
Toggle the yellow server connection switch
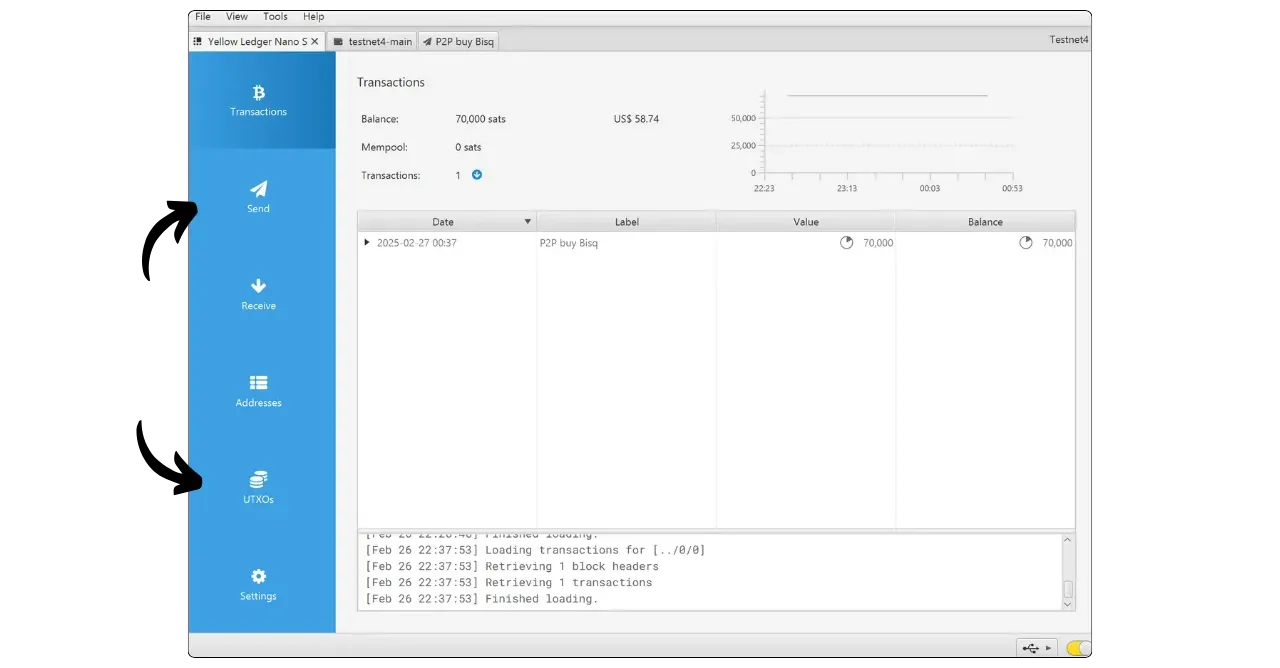[1078, 648]
